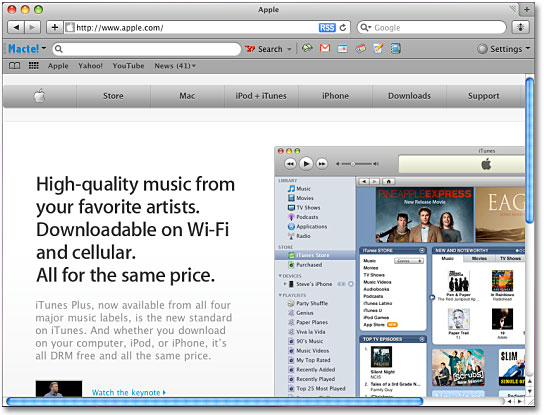Open the notepad with pencil icon
Image resolution: width=544 pixels, height=415 pixels.
coord(378,48)
